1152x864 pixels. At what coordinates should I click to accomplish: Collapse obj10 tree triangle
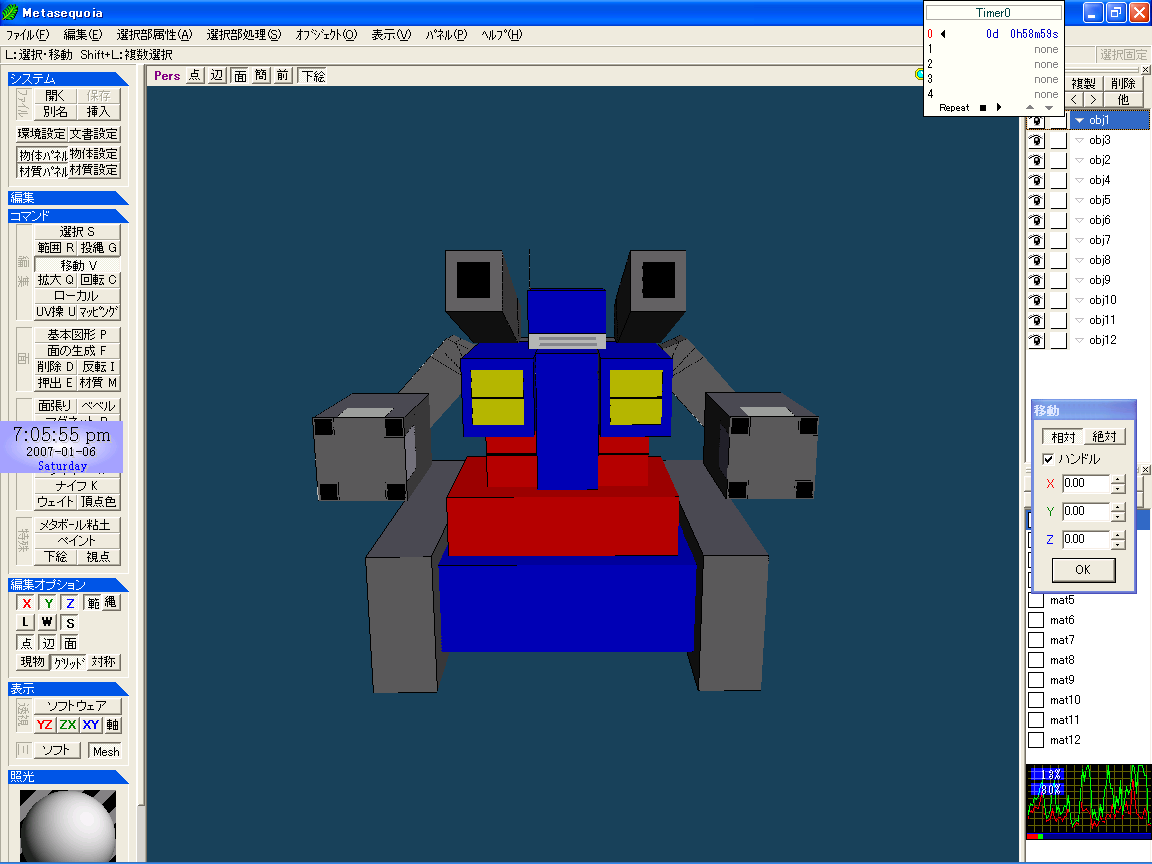click(1079, 300)
